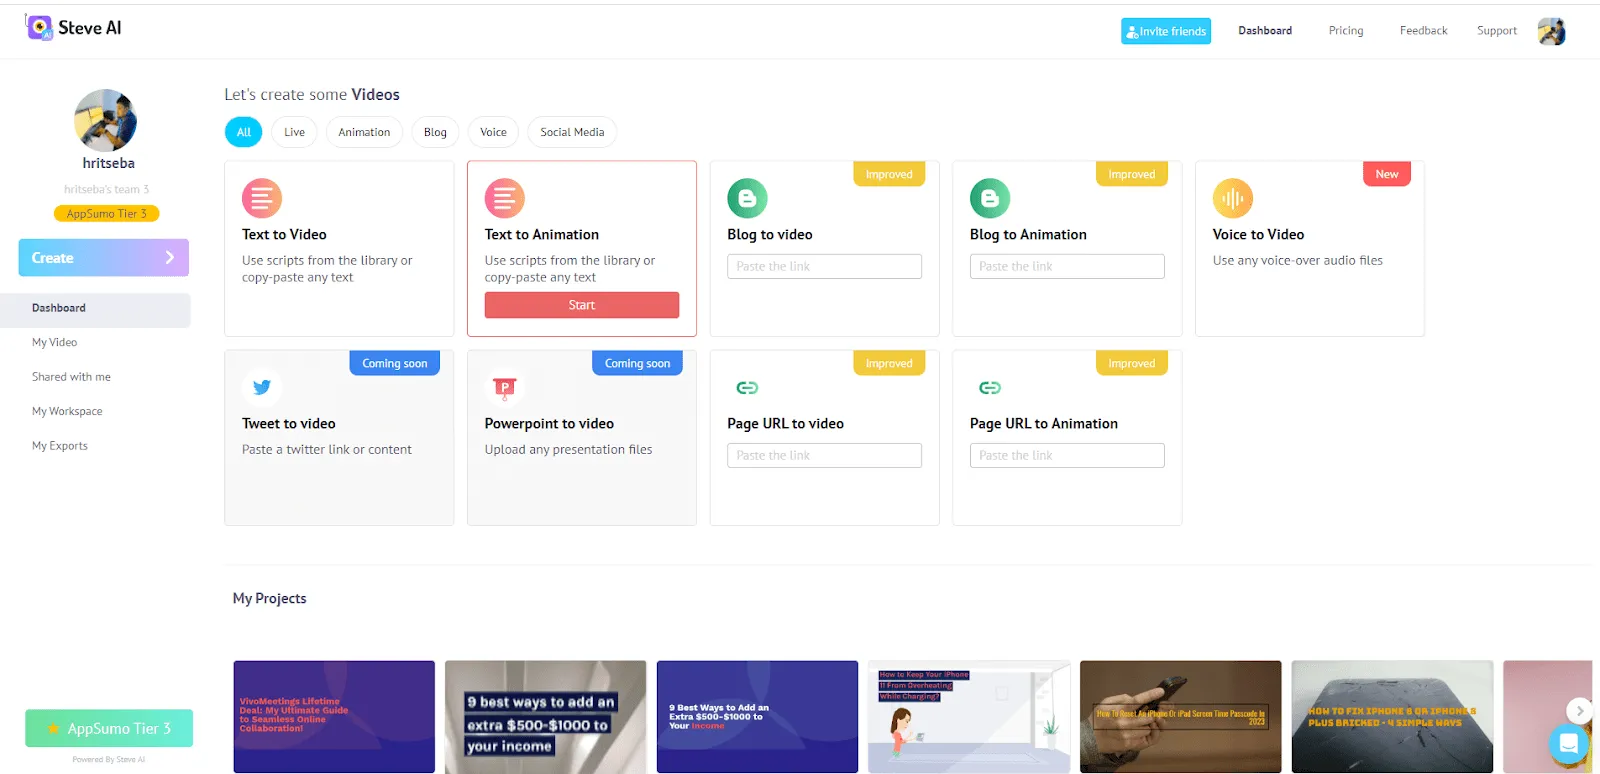This screenshot has width=1600, height=774.
Task: Open My Workspace in the sidebar
Action: click(67, 411)
